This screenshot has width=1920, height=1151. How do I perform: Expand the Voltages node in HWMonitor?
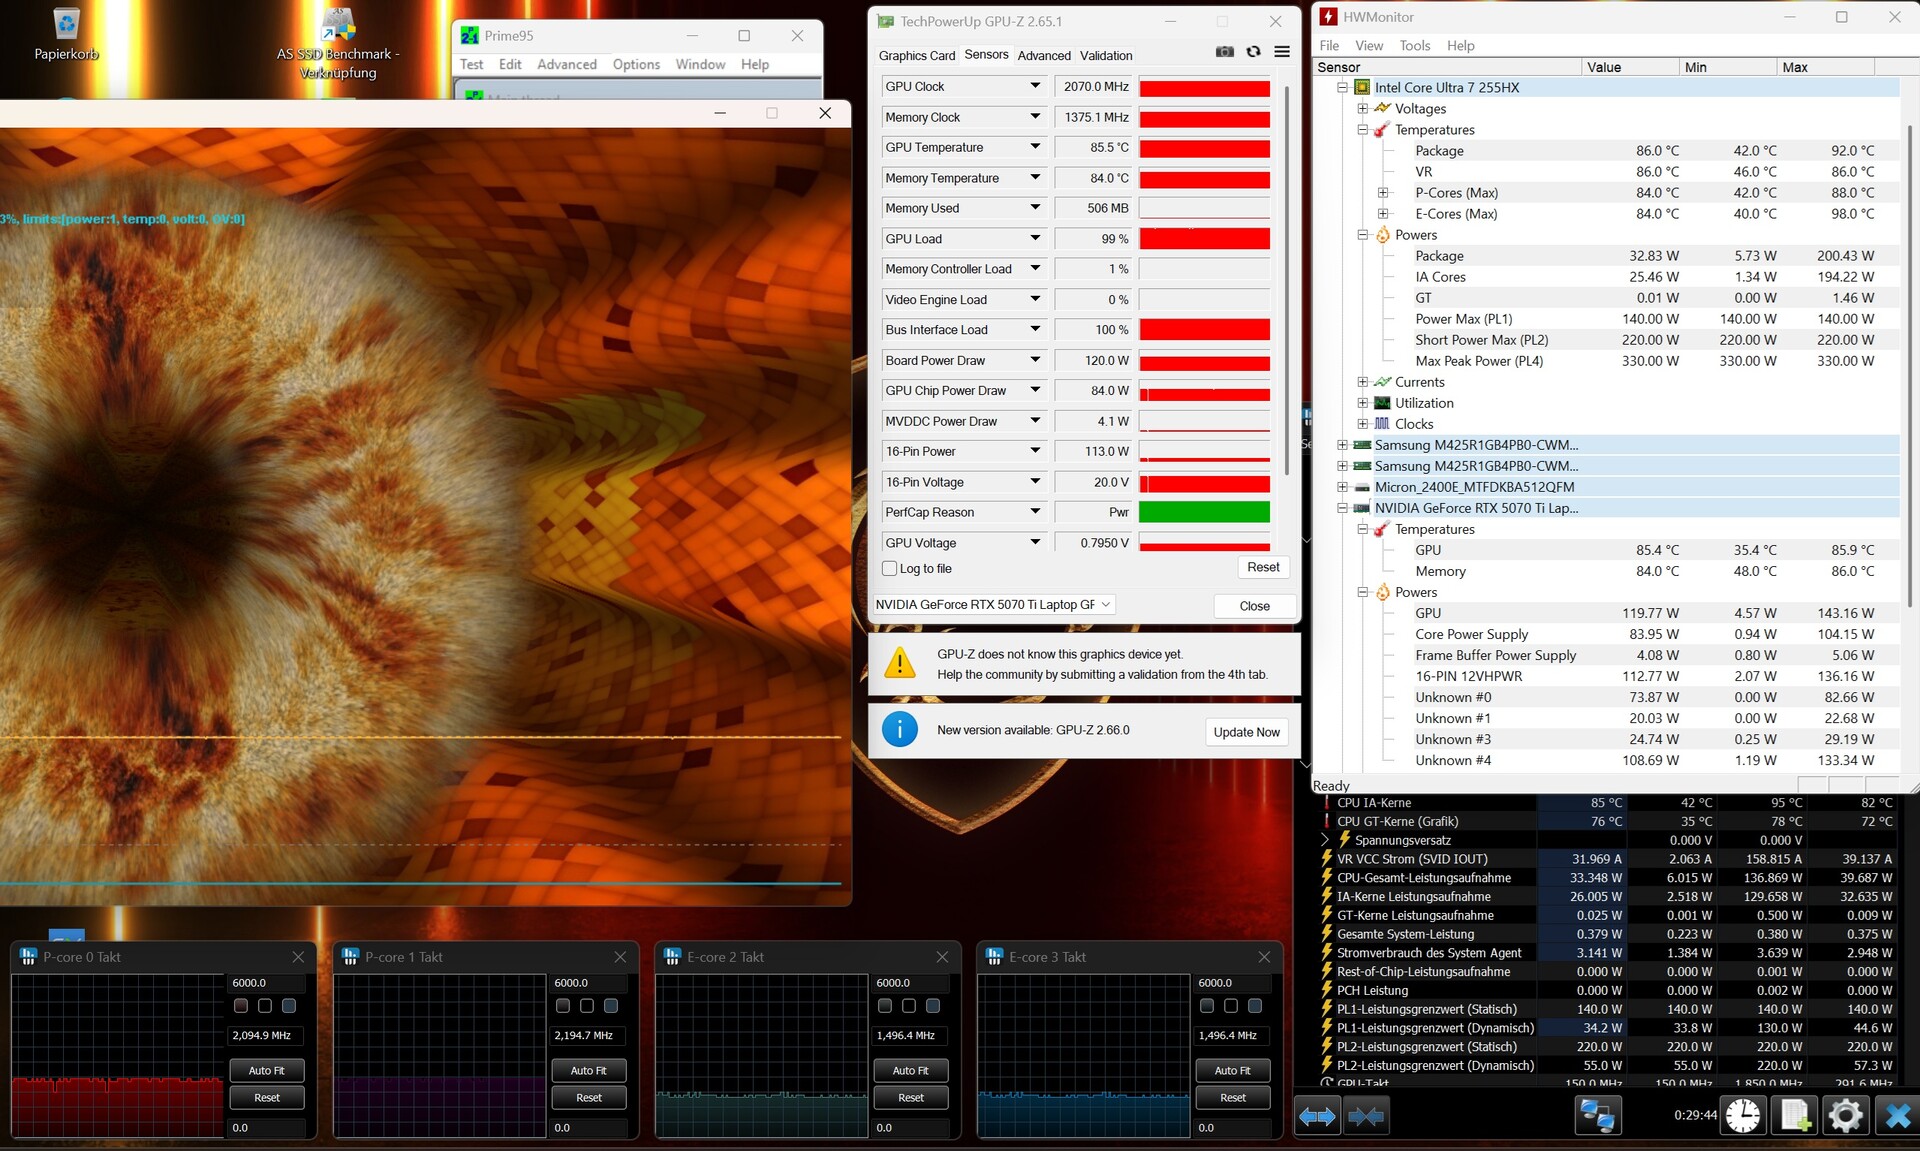pyautogui.click(x=1362, y=108)
